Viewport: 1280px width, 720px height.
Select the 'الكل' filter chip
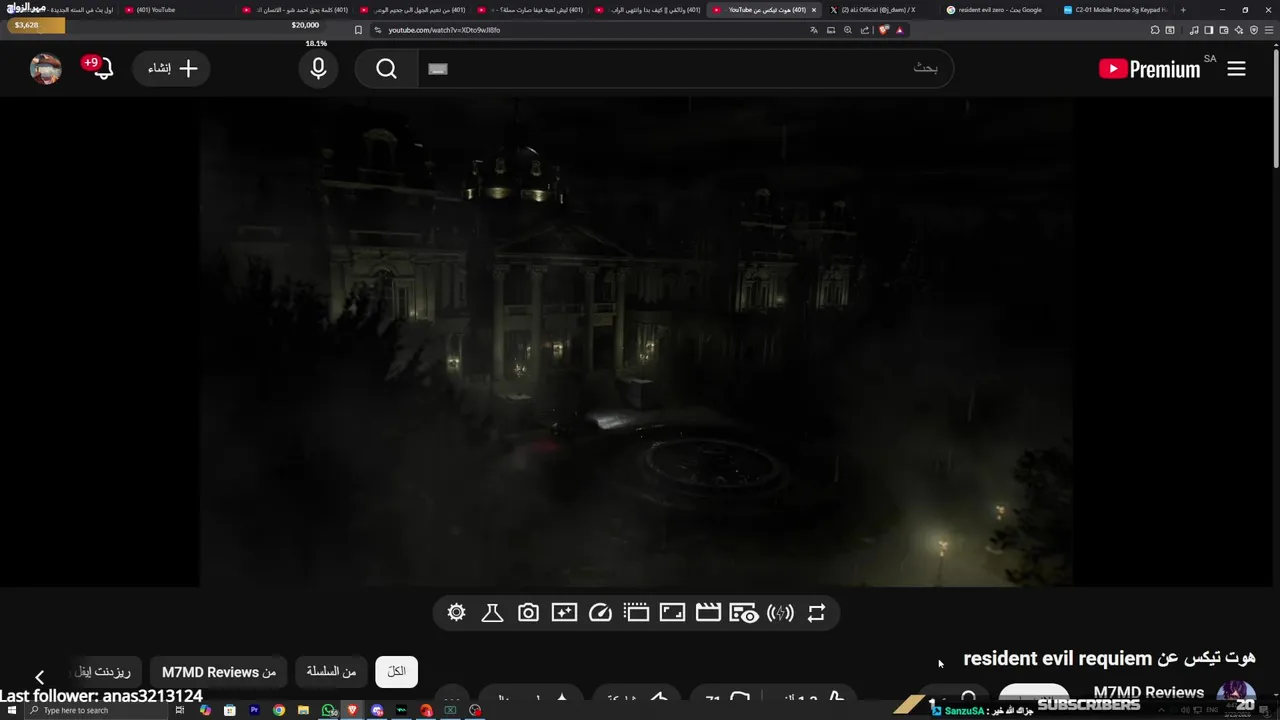click(396, 672)
